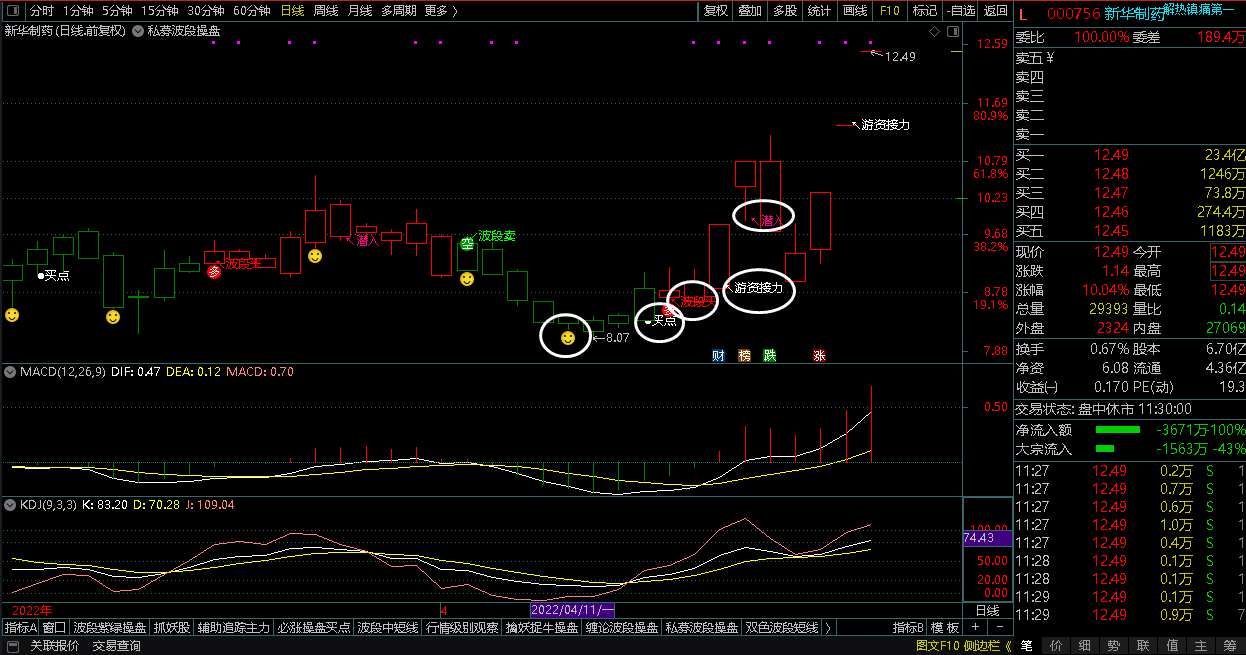Toggle 叠加 overlay mode
The image size is (1246, 655).
click(749, 11)
